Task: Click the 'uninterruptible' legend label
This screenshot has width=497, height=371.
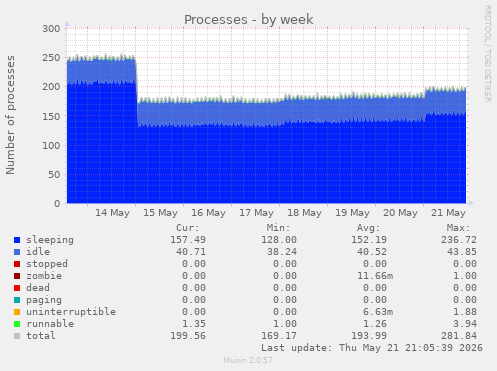Action: pyautogui.click(x=71, y=312)
